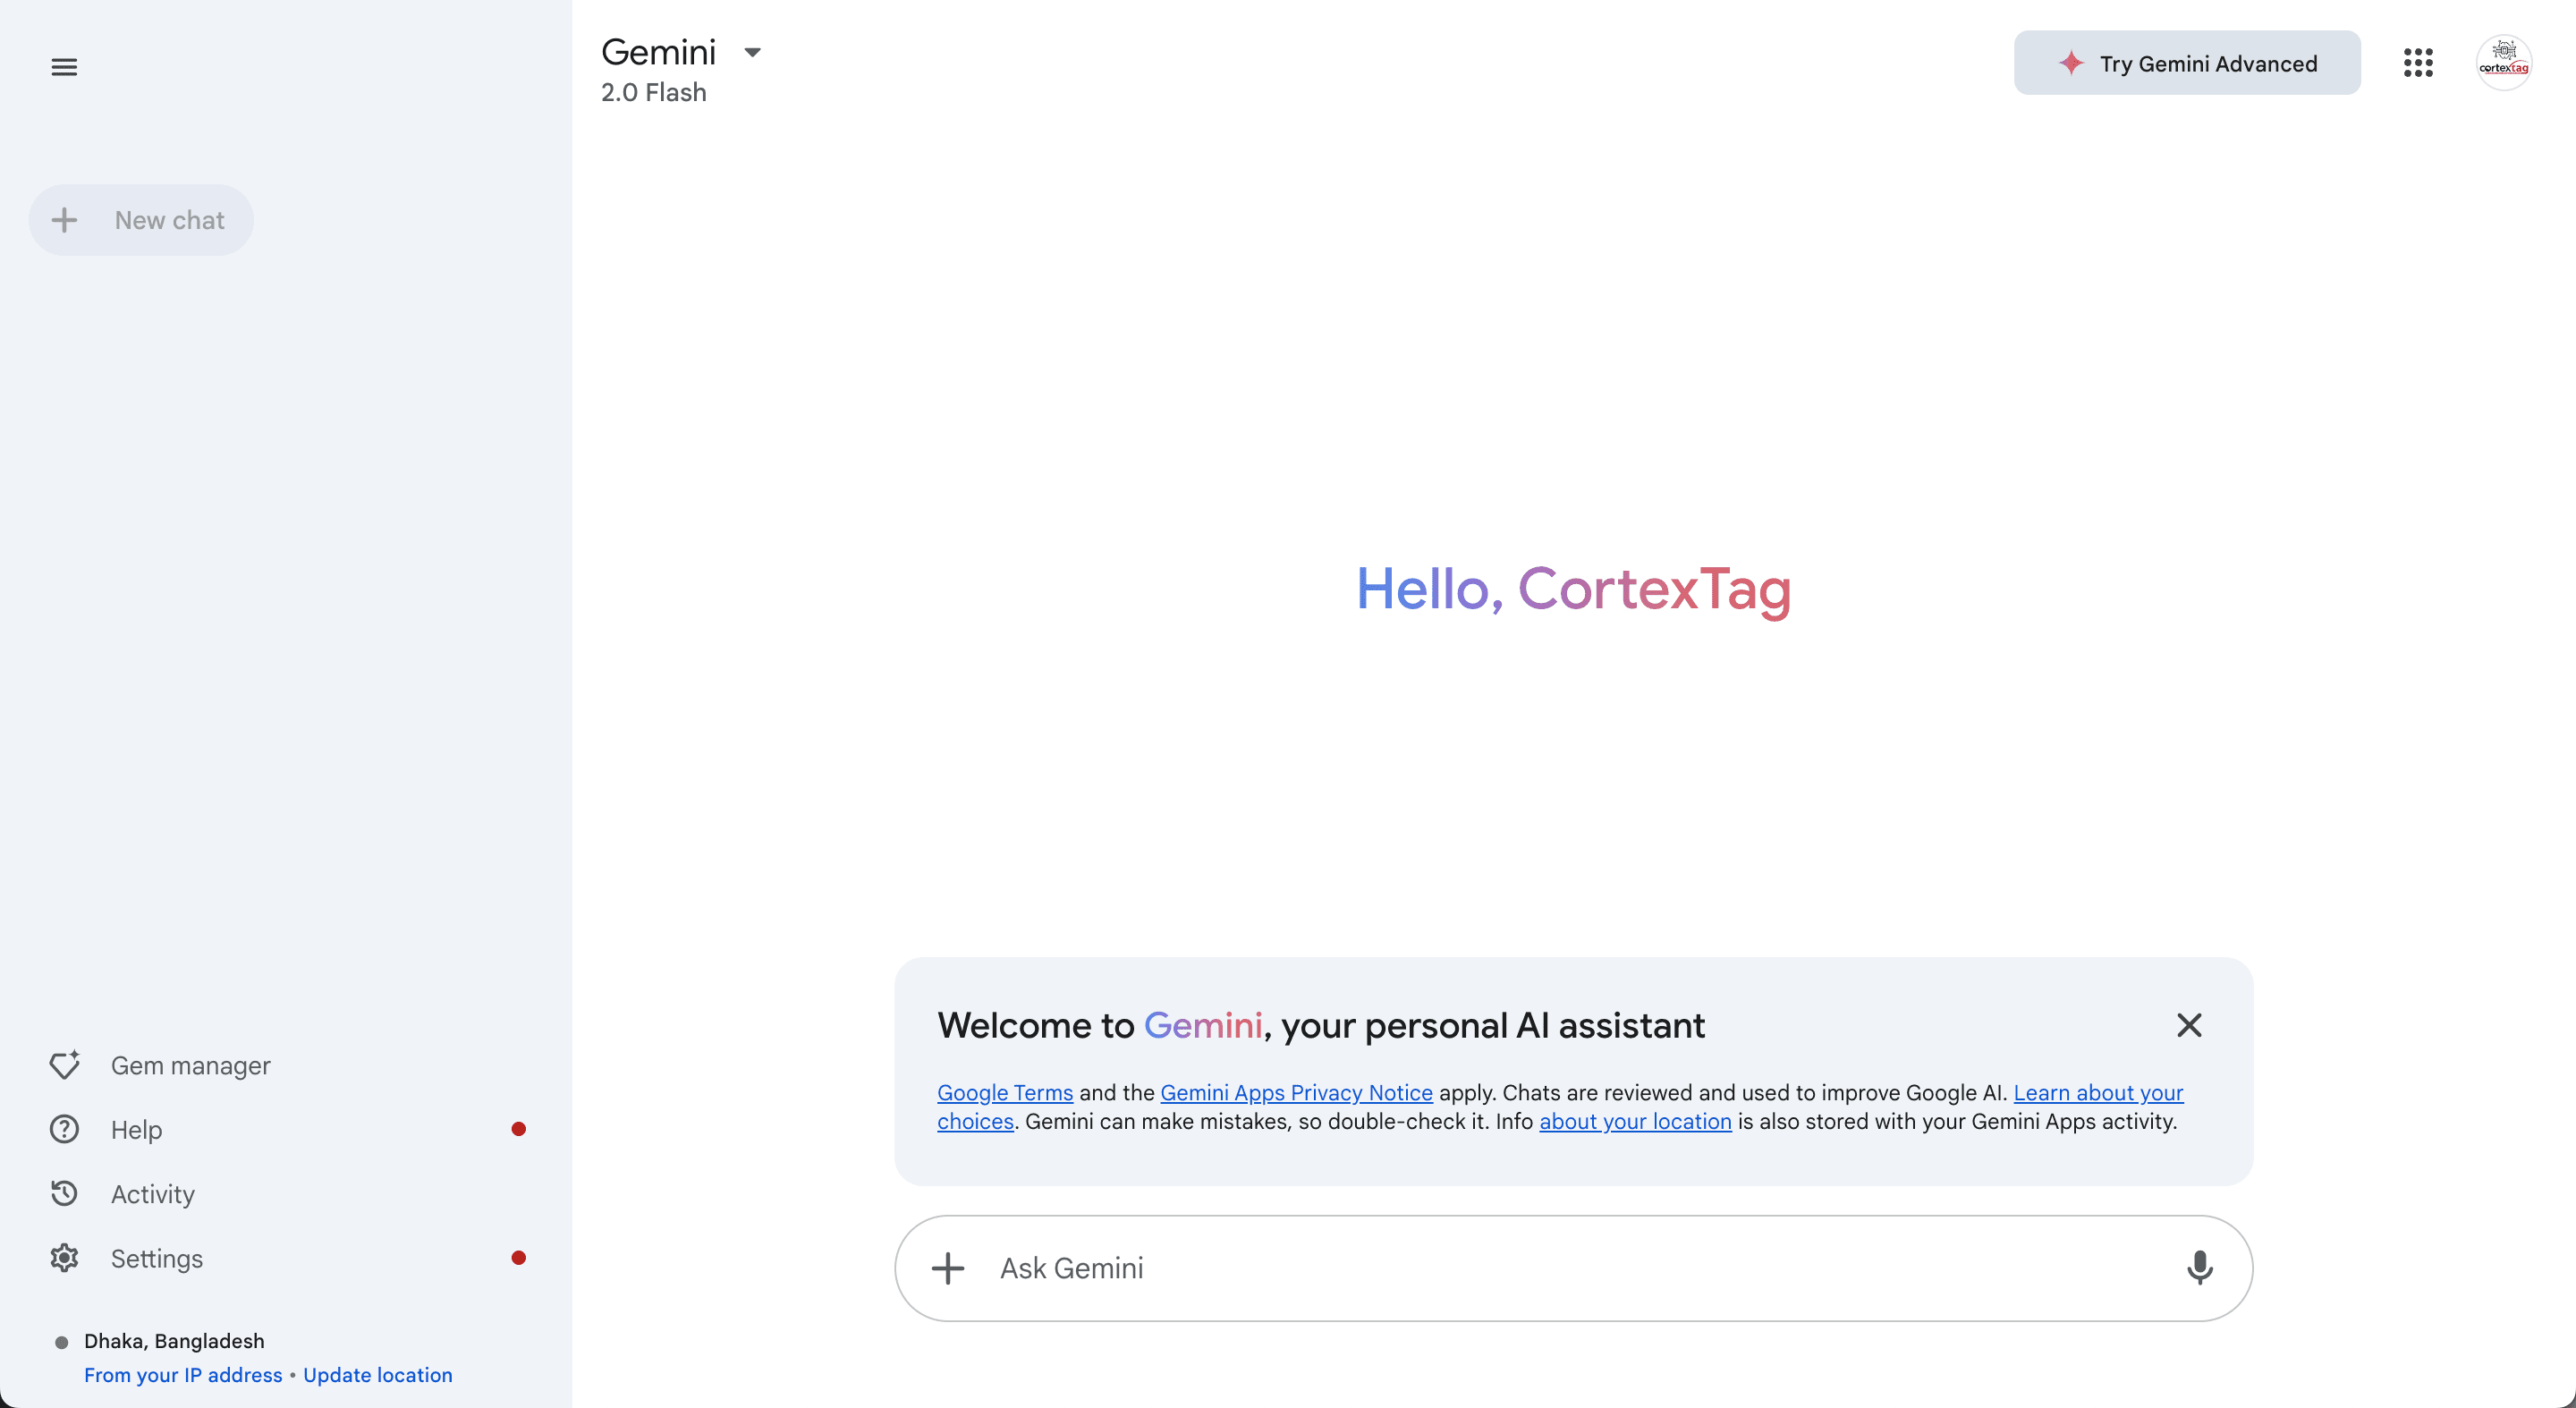Click the plus icon inside Ask Gemini box
This screenshot has height=1408, width=2576.
[x=948, y=1268]
